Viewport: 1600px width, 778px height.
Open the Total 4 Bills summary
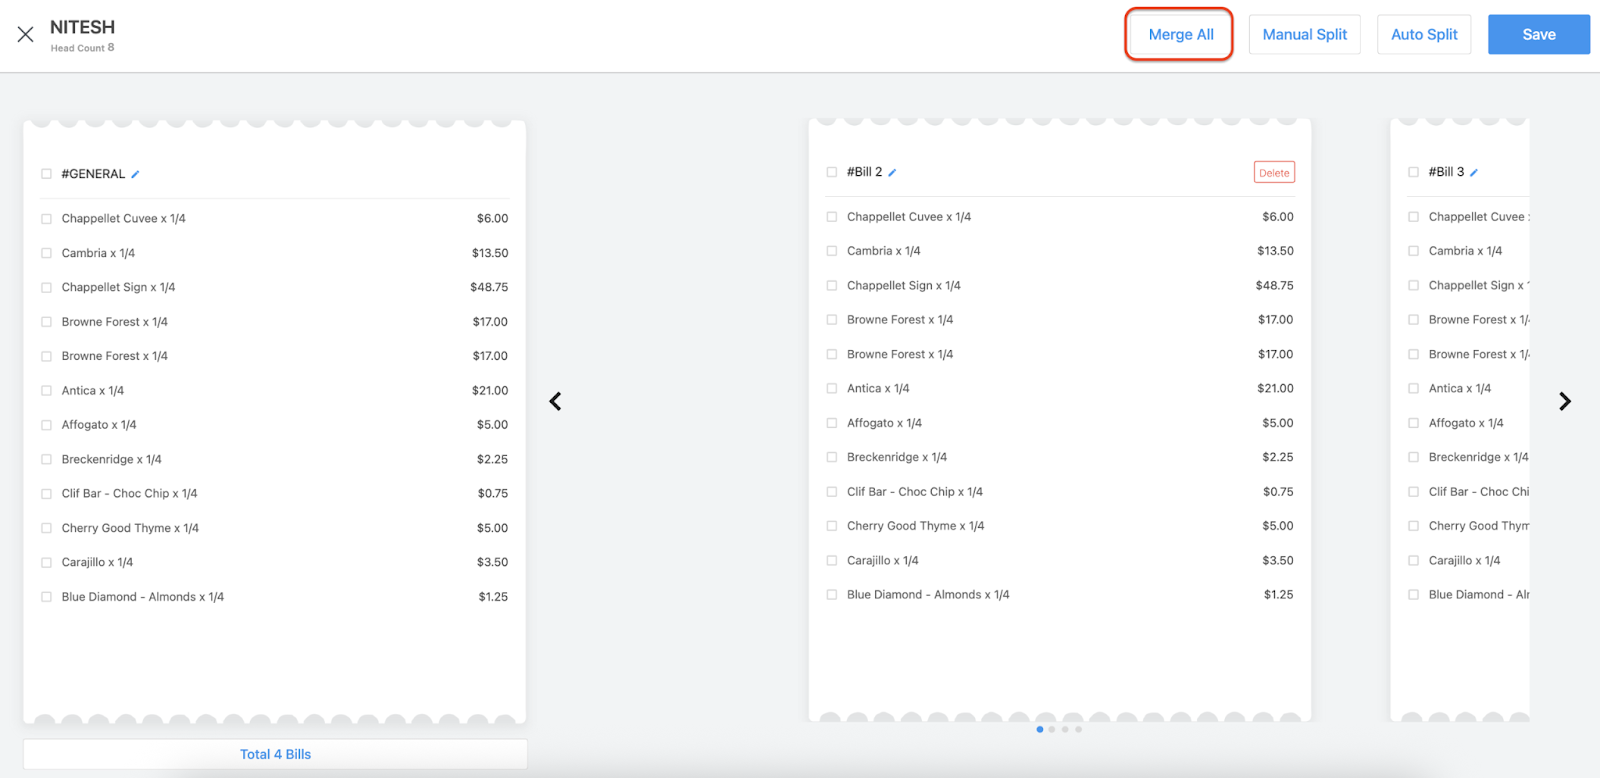[275, 754]
